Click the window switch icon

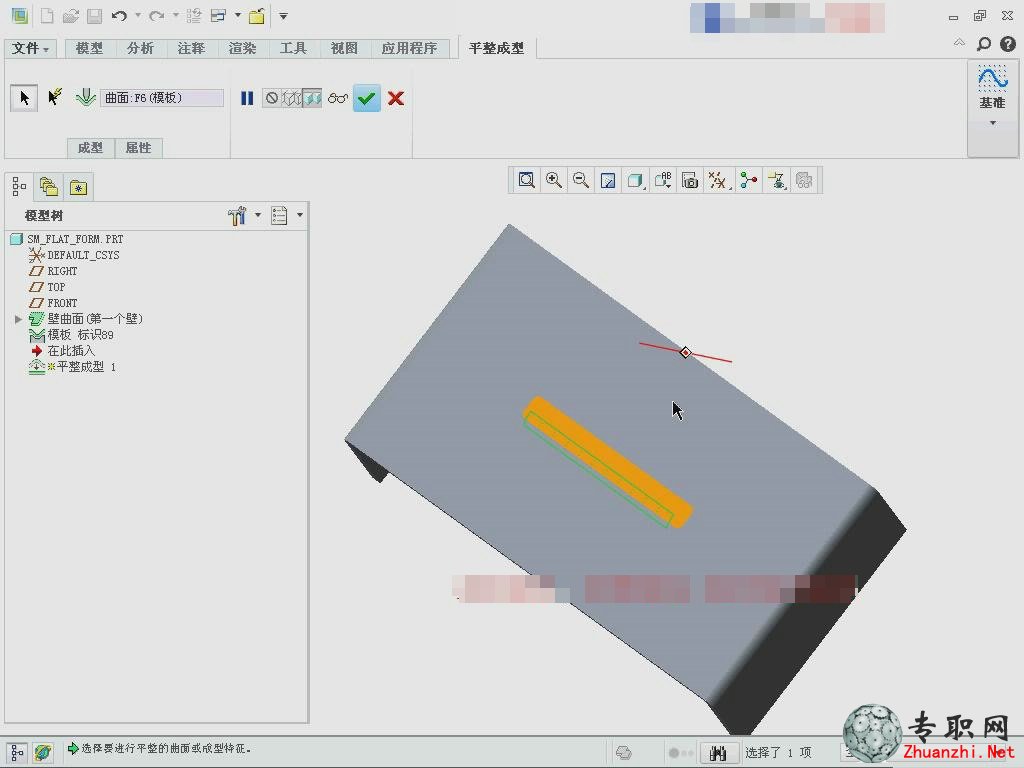(219, 16)
